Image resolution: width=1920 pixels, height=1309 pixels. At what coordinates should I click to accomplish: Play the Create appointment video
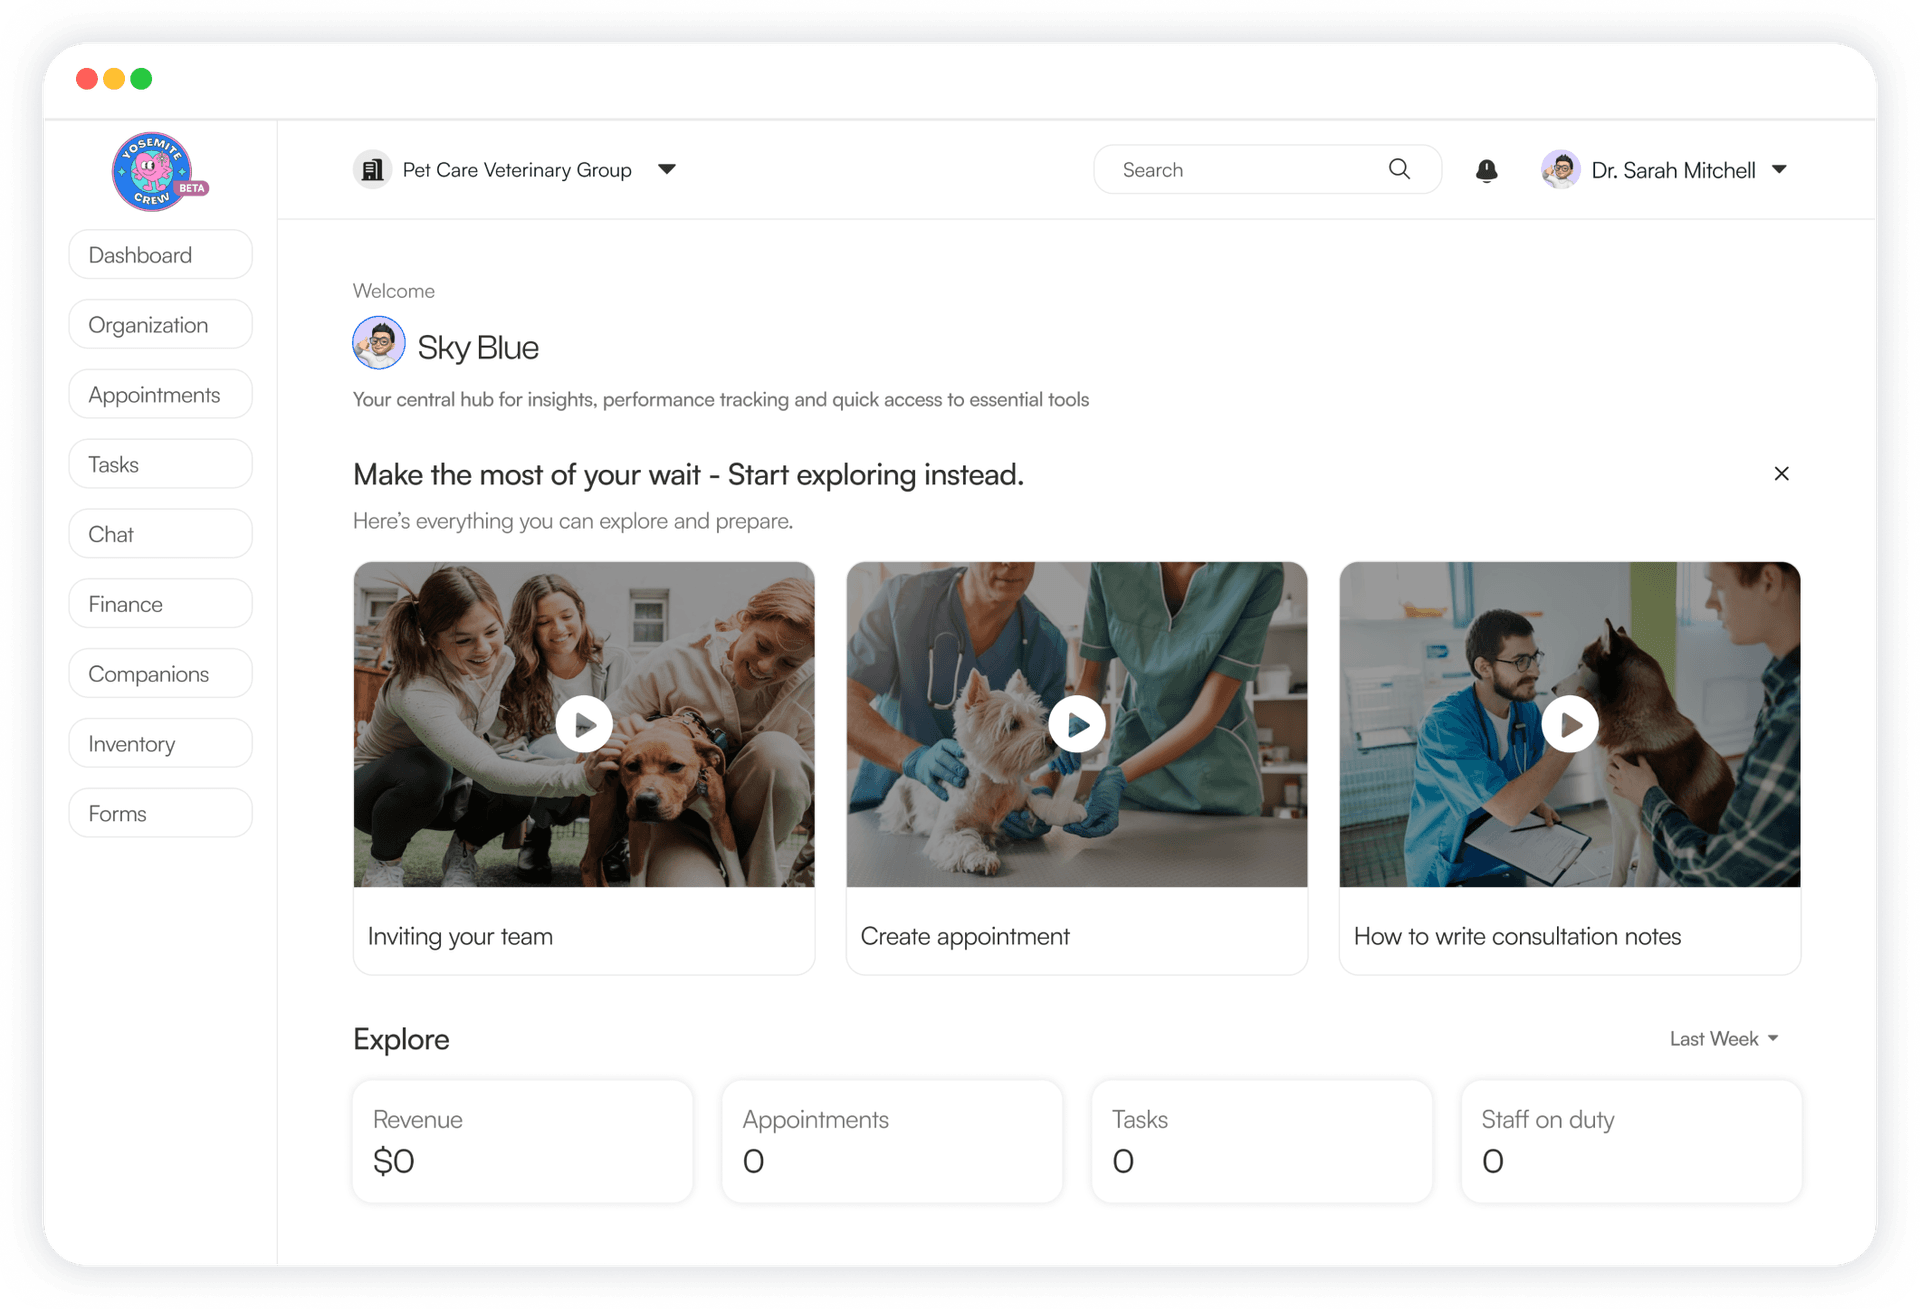click(x=1077, y=724)
